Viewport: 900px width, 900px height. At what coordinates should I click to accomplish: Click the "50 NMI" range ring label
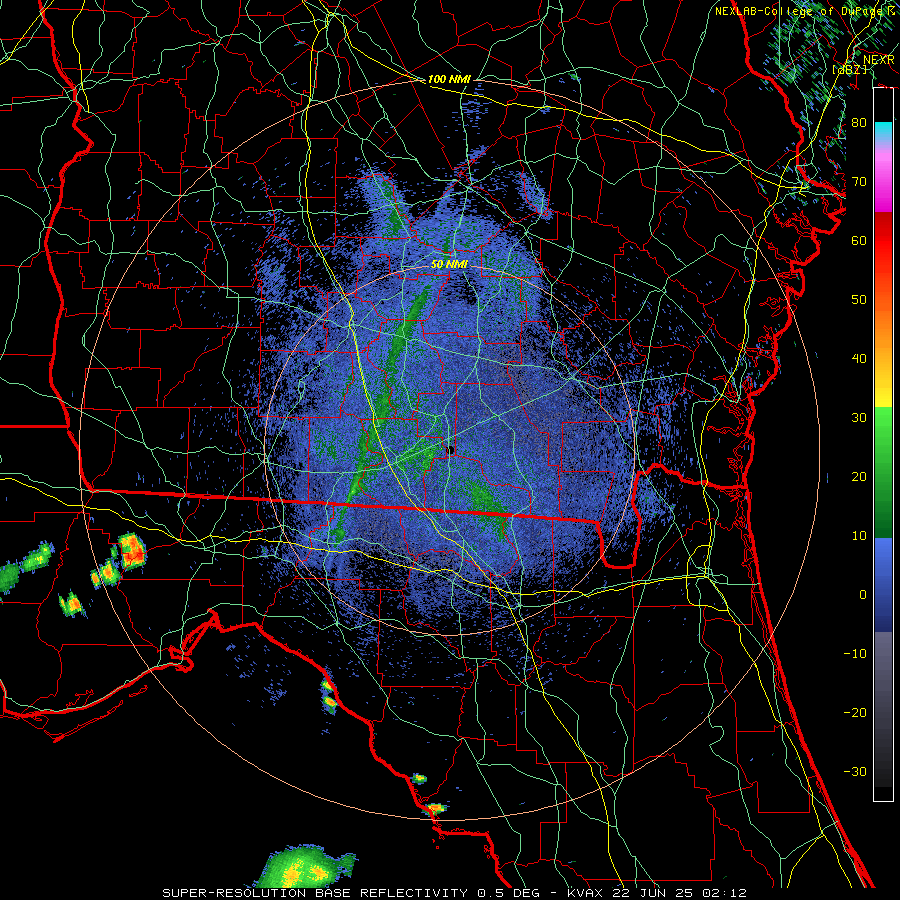tap(449, 265)
